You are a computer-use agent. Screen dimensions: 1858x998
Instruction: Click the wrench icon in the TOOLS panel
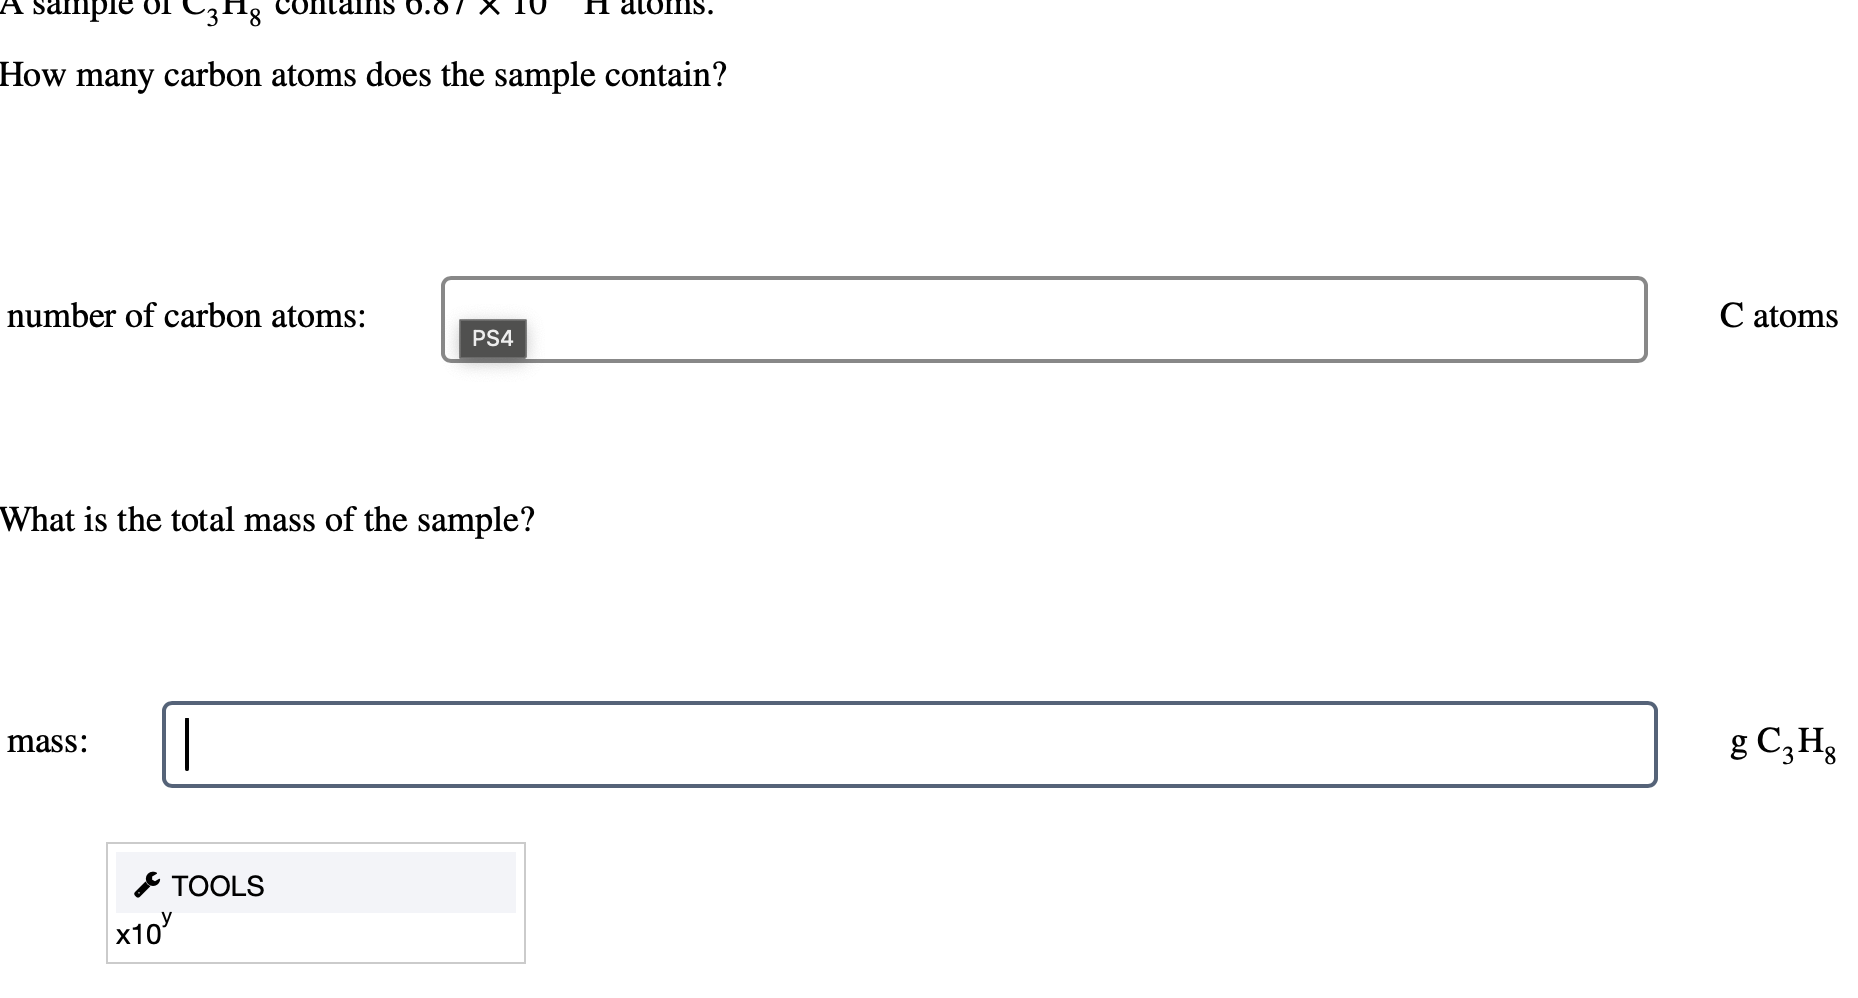pos(145,884)
